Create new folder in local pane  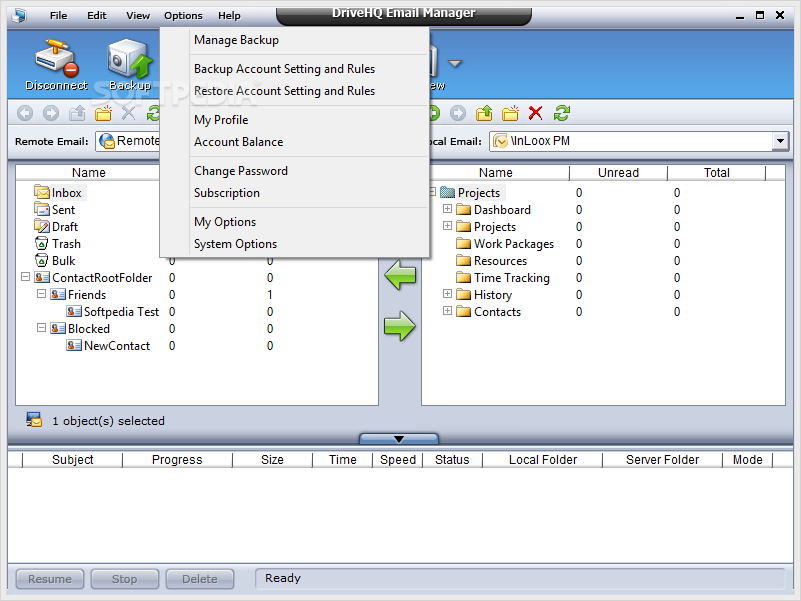(x=510, y=113)
